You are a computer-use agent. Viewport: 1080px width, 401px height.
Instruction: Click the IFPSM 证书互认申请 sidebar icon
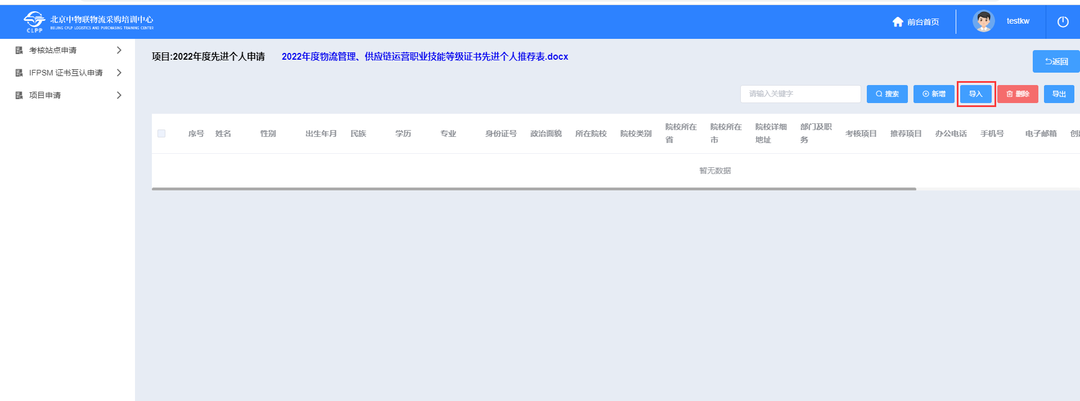coord(19,72)
